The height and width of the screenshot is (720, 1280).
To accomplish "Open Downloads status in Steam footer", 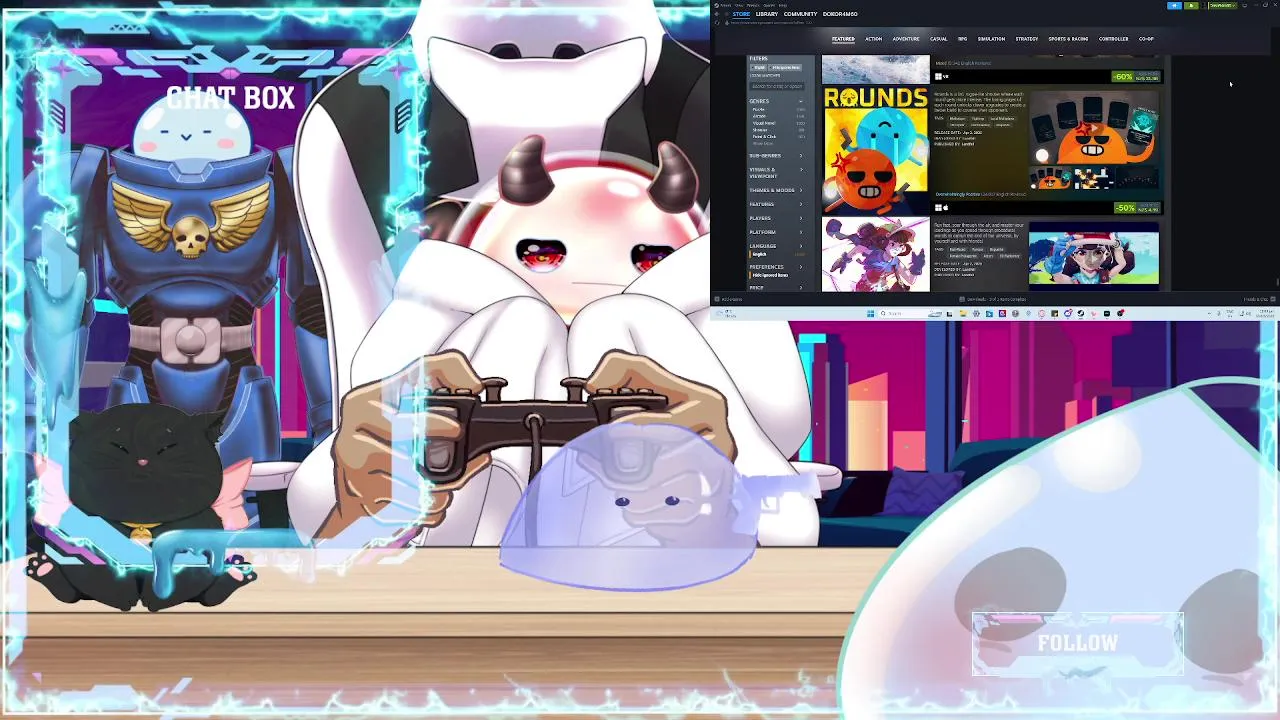I will pyautogui.click(x=993, y=299).
